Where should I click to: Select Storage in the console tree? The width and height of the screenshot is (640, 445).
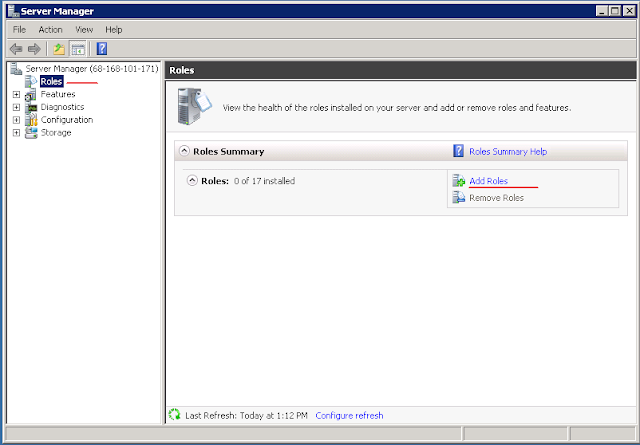(56, 133)
